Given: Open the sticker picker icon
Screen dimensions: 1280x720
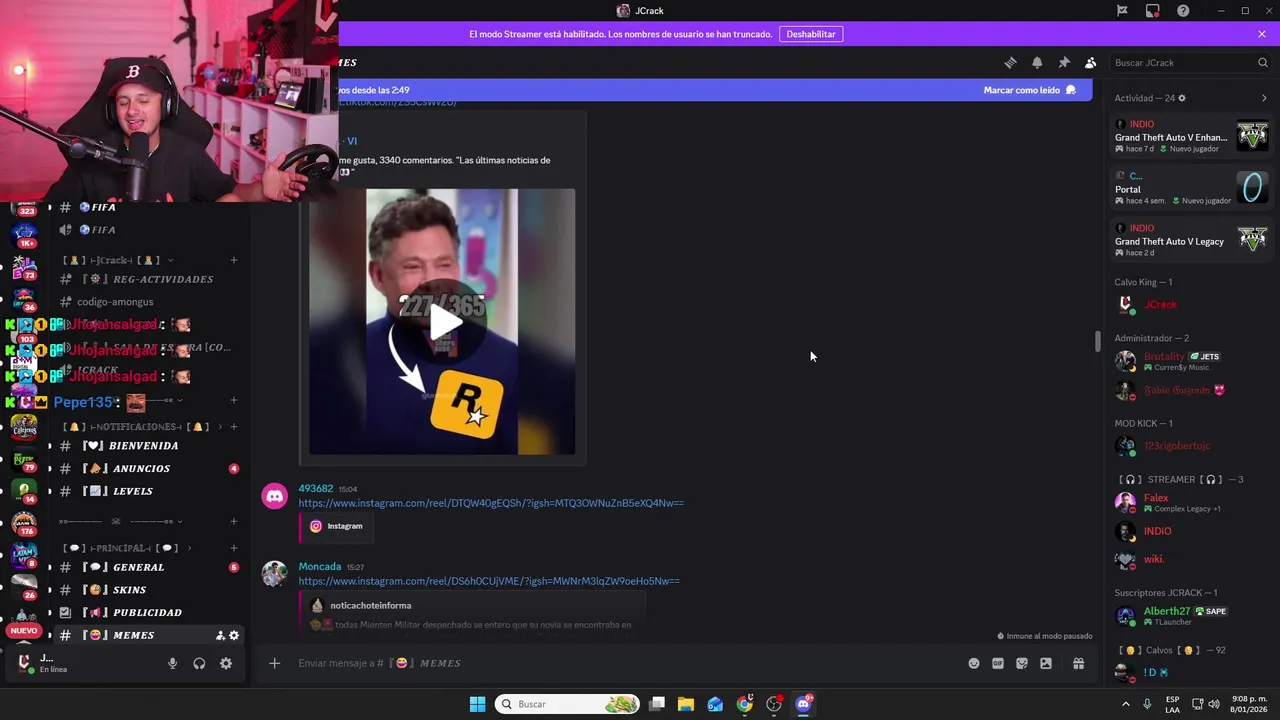Looking at the screenshot, I should [x=1022, y=663].
